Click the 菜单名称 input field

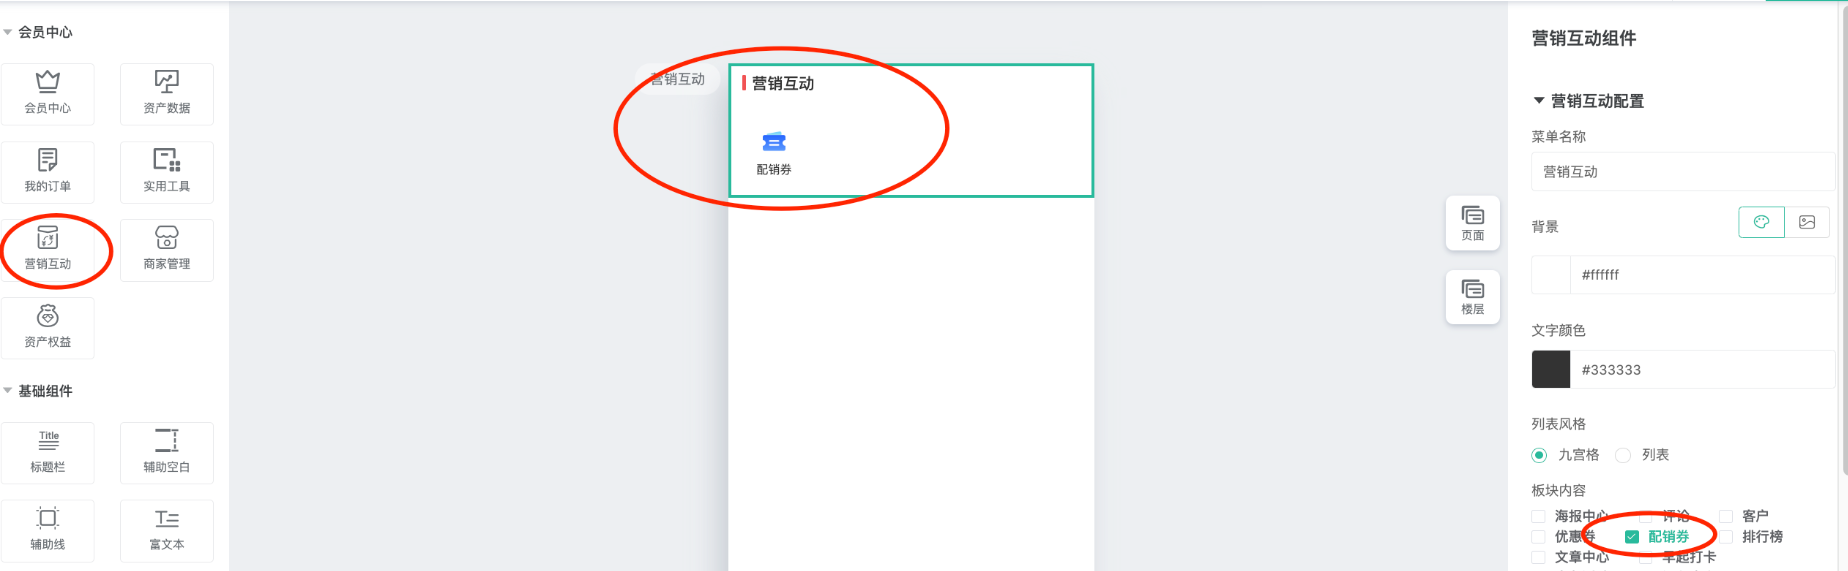[1683, 172]
